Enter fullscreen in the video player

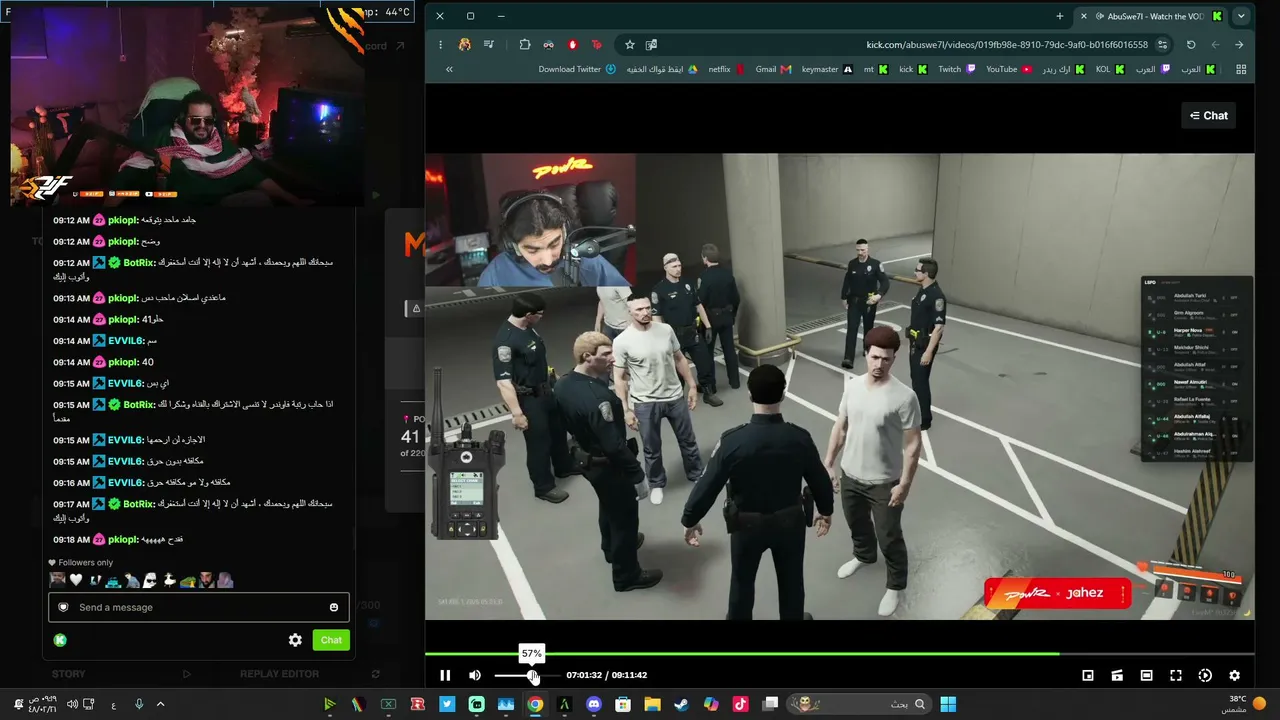(1176, 676)
